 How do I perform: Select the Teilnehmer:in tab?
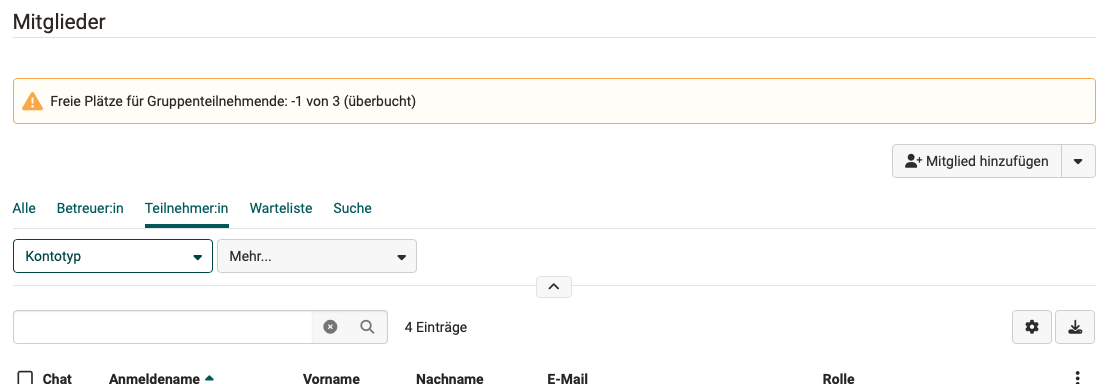point(186,208)
